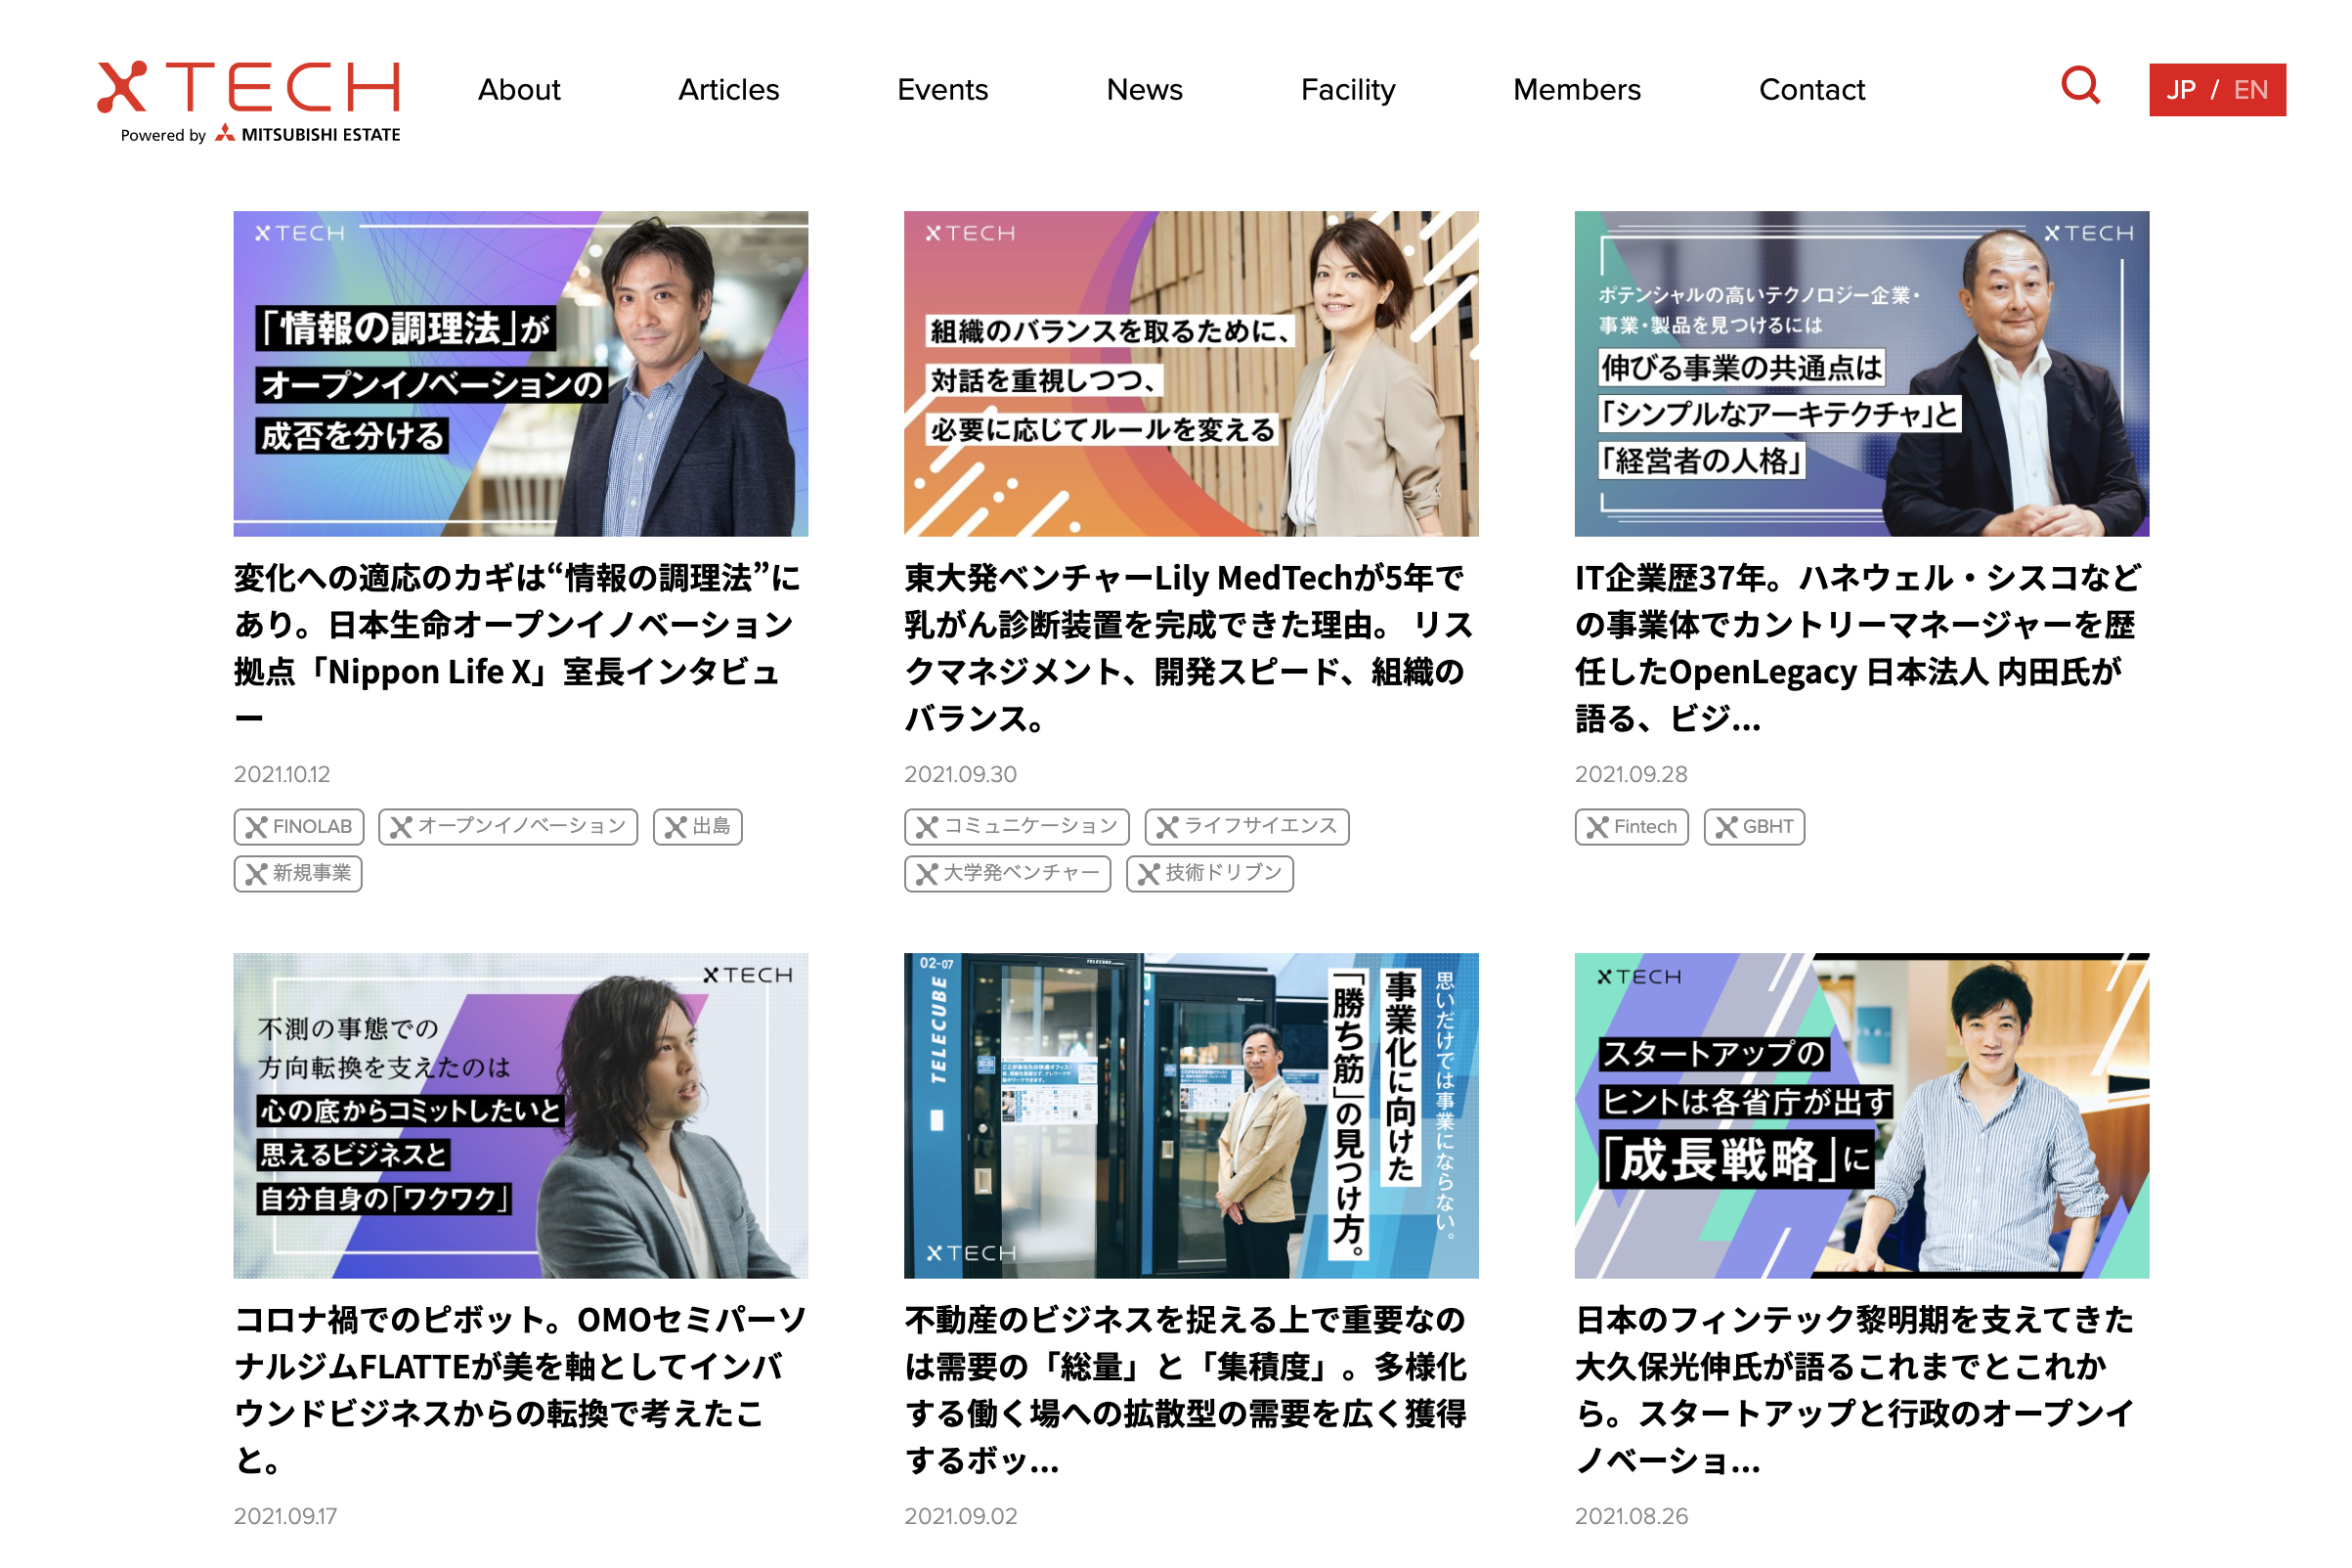This screenshot has width=2352, height=1568.
Task: Click the xTECH logo in the header
Action: [x=248, y=88]
